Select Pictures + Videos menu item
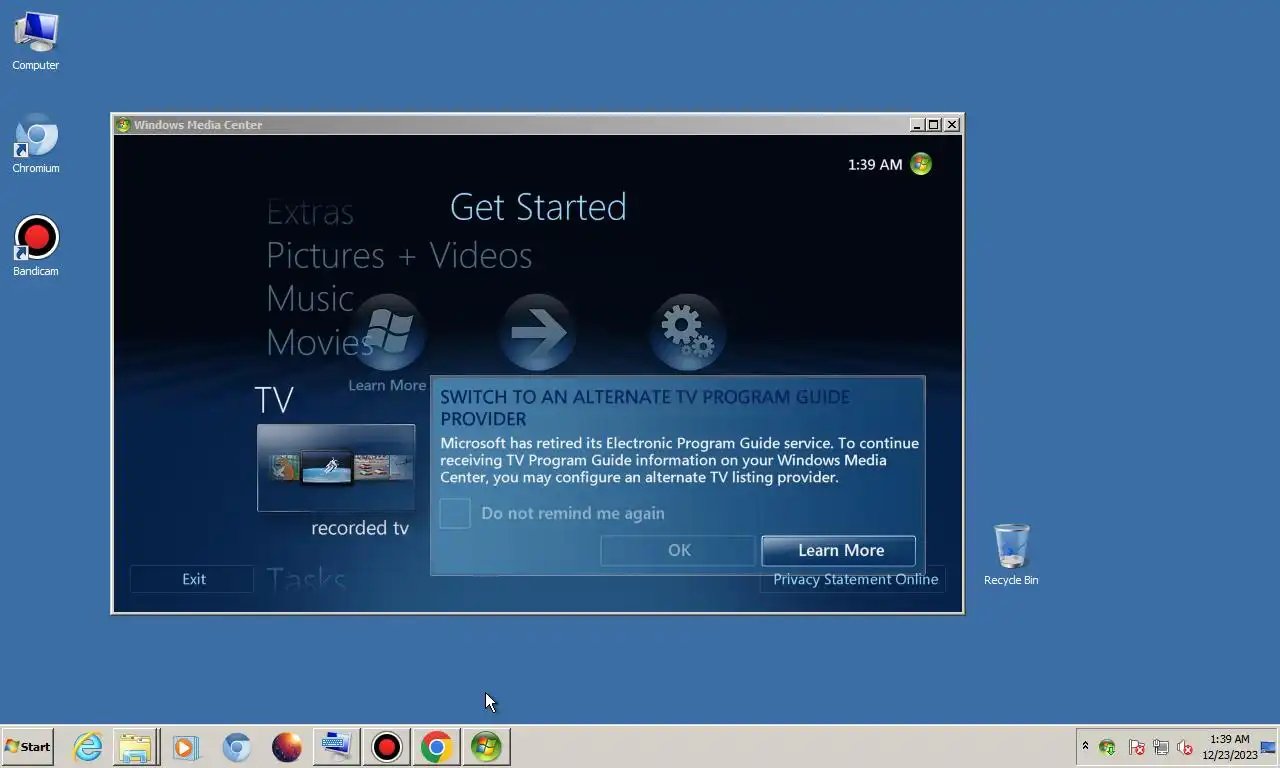Screen dimensions: 1280x768 399,256
